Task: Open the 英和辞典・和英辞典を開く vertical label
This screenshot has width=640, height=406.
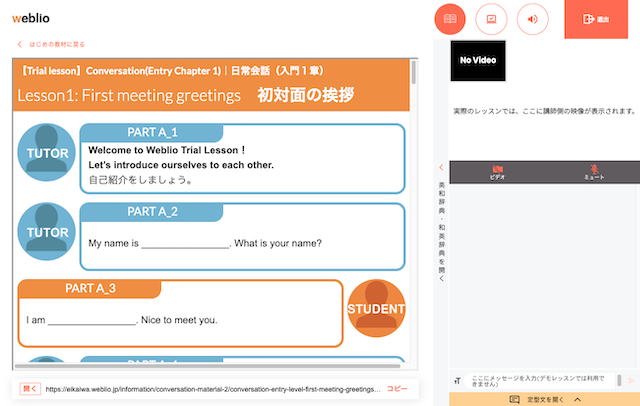Action: [x=441, y=231]
